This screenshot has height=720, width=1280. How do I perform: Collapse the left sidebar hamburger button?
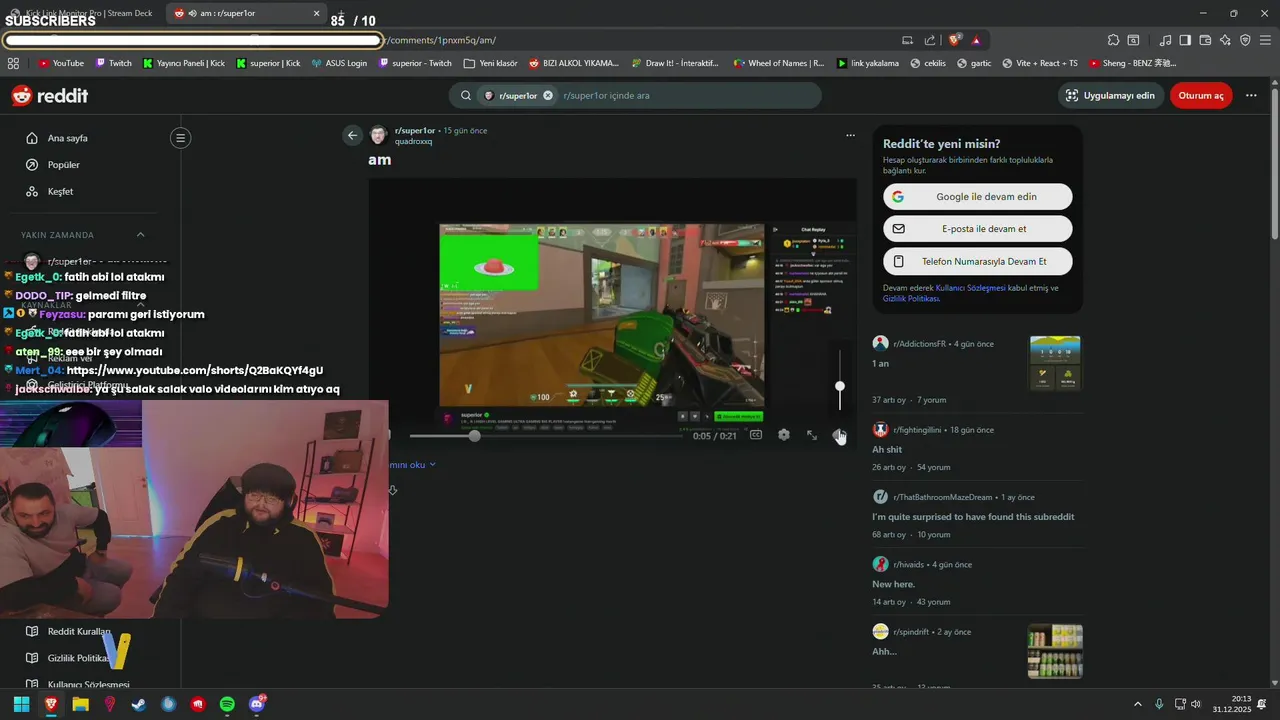pyautogui.click(x=180, y=138)
